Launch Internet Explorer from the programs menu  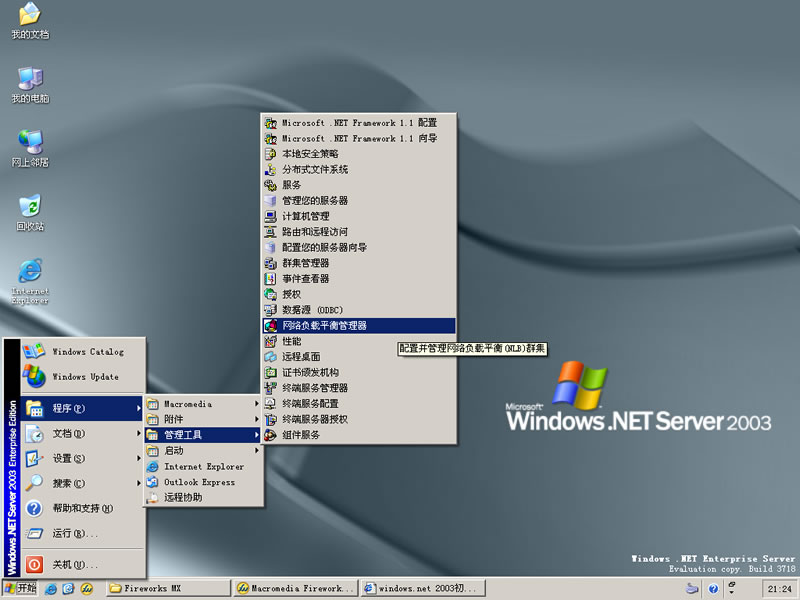(x=204, y=467)
